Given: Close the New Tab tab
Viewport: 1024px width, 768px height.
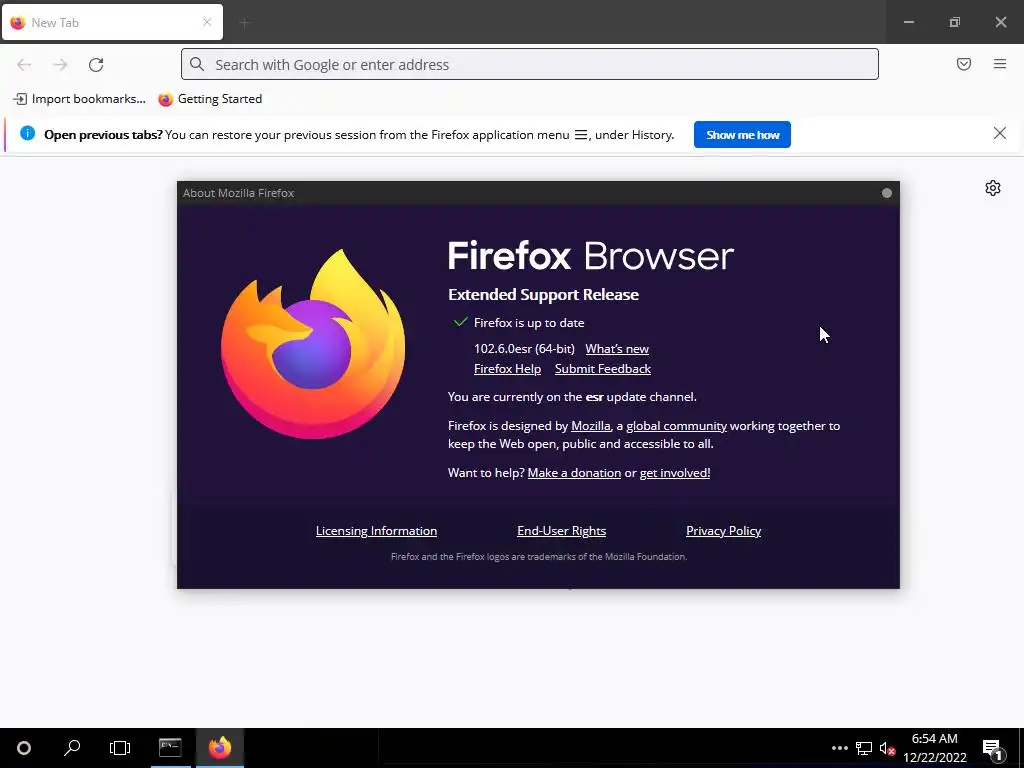Looking at the screenshot, I should (207, 22).
